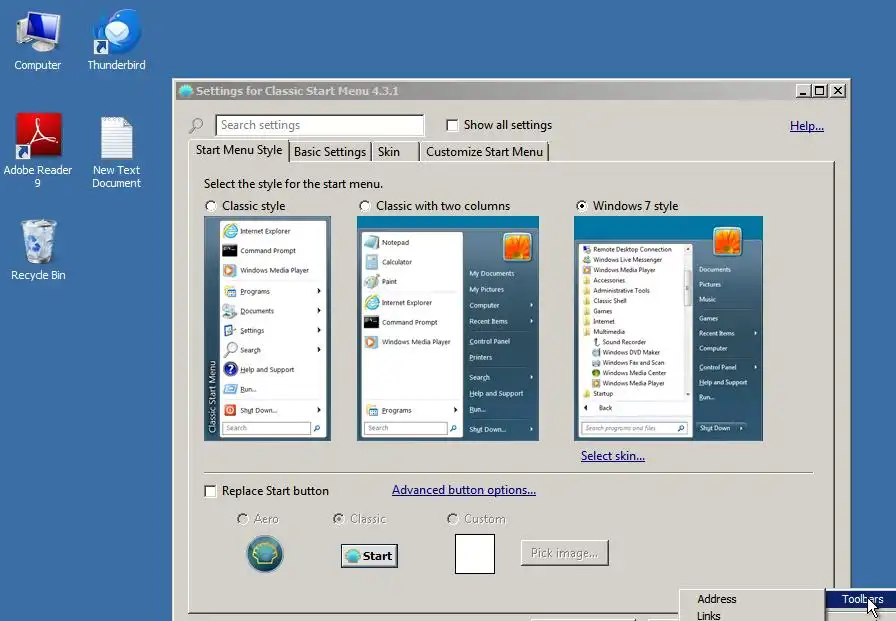Enable the Show all settings checkbox
The image size is (896, 621).
pyautogui.click(x=452, y=125)
